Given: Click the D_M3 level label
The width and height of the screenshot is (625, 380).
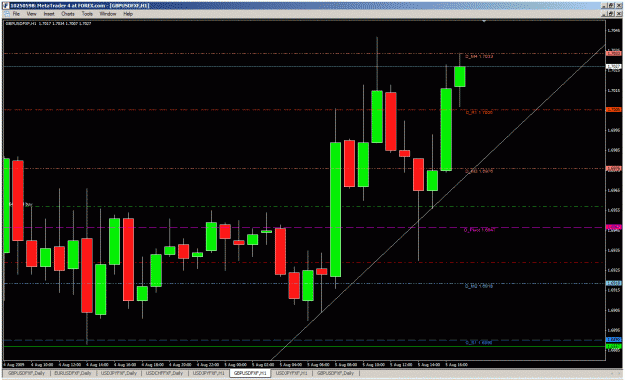Looking at the screenshot, I should pos(479,171).
